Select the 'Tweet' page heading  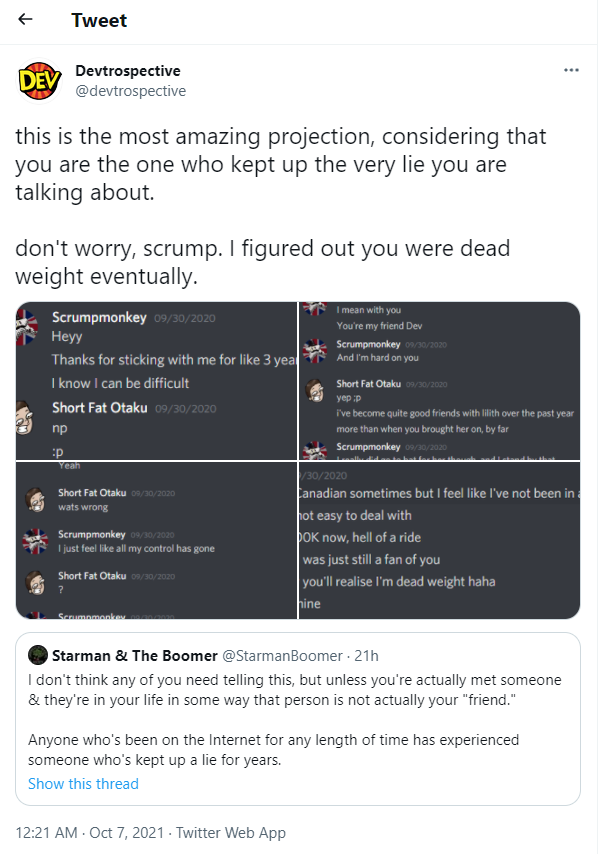[x=99, y=20]
